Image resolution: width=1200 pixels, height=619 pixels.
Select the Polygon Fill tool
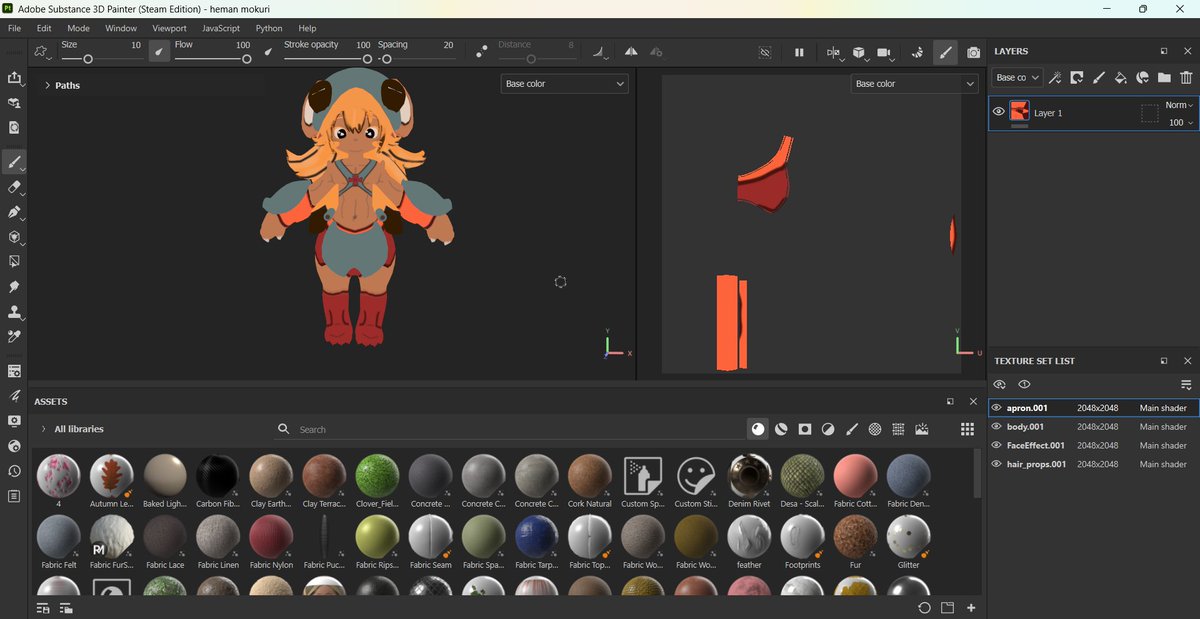click(14, 238)
